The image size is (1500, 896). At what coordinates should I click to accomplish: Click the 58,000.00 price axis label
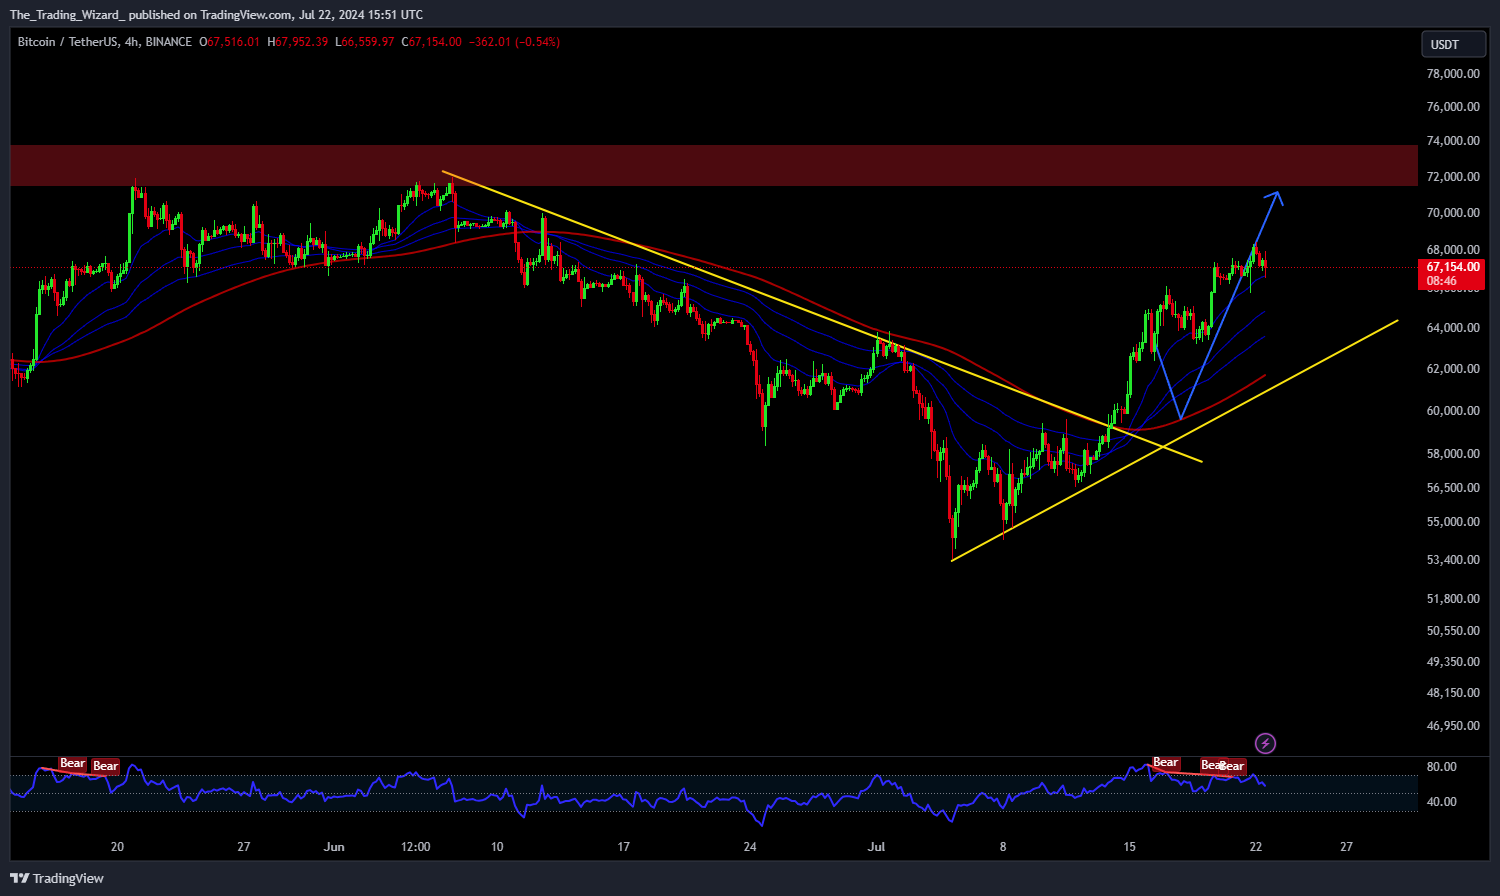(x=1453, y=454)
